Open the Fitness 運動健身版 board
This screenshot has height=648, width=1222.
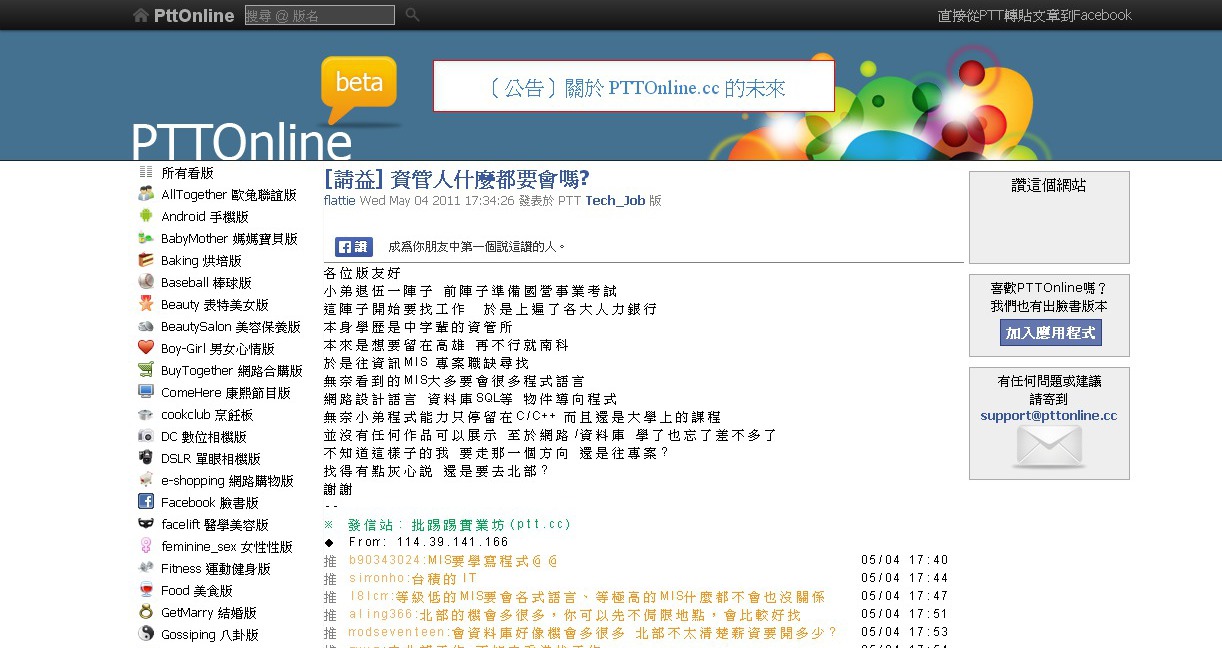[x=216, y=569]
